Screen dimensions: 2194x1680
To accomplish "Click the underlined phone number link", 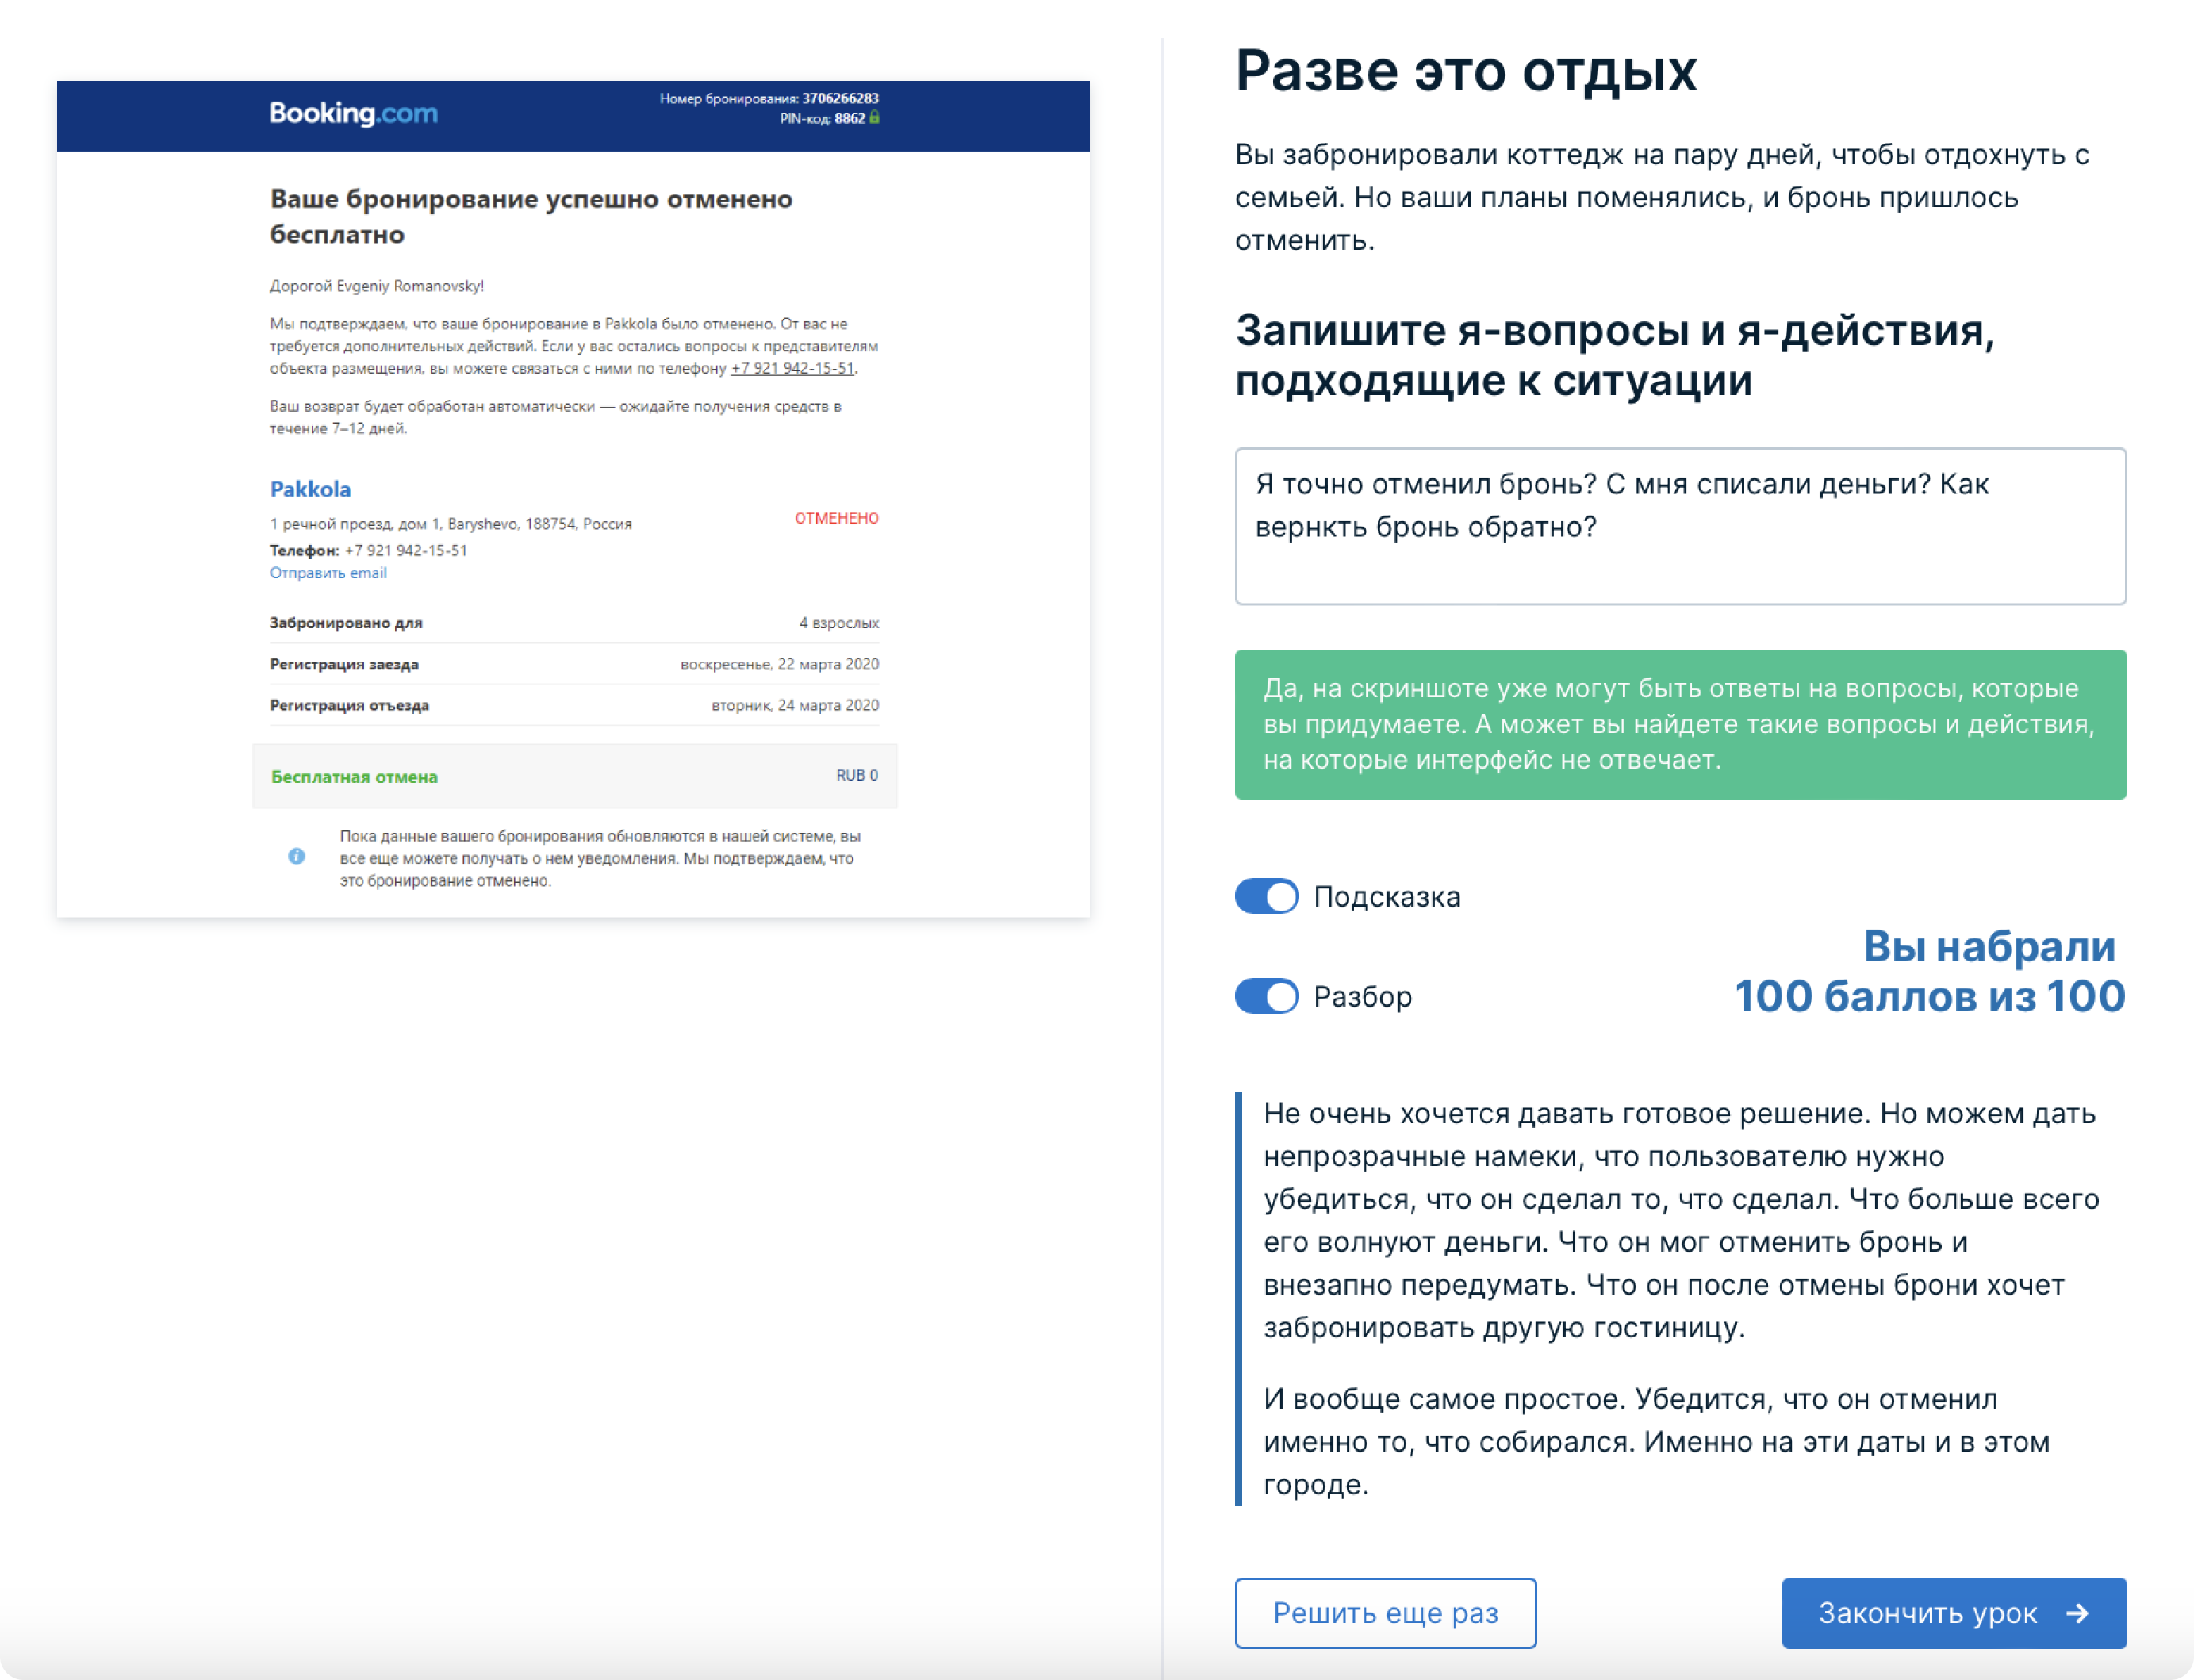I will click(792, 368).
